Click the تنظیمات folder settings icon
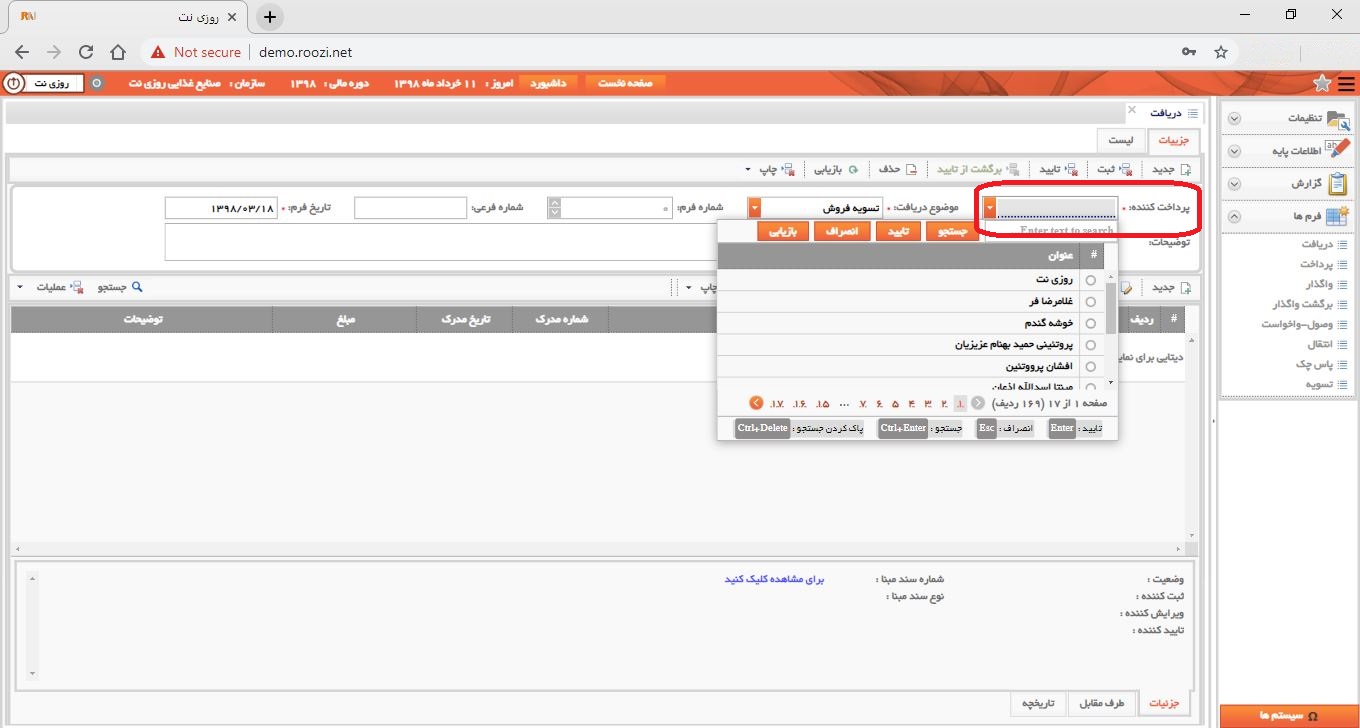The image size is (1360, 728). coord(1338,118)
